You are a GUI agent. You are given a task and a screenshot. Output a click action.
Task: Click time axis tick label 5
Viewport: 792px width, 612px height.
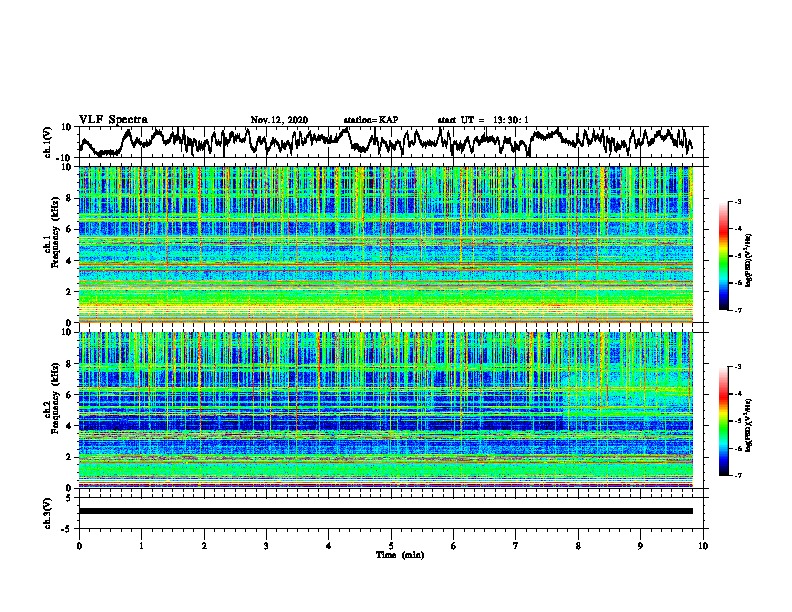(391, 546)
